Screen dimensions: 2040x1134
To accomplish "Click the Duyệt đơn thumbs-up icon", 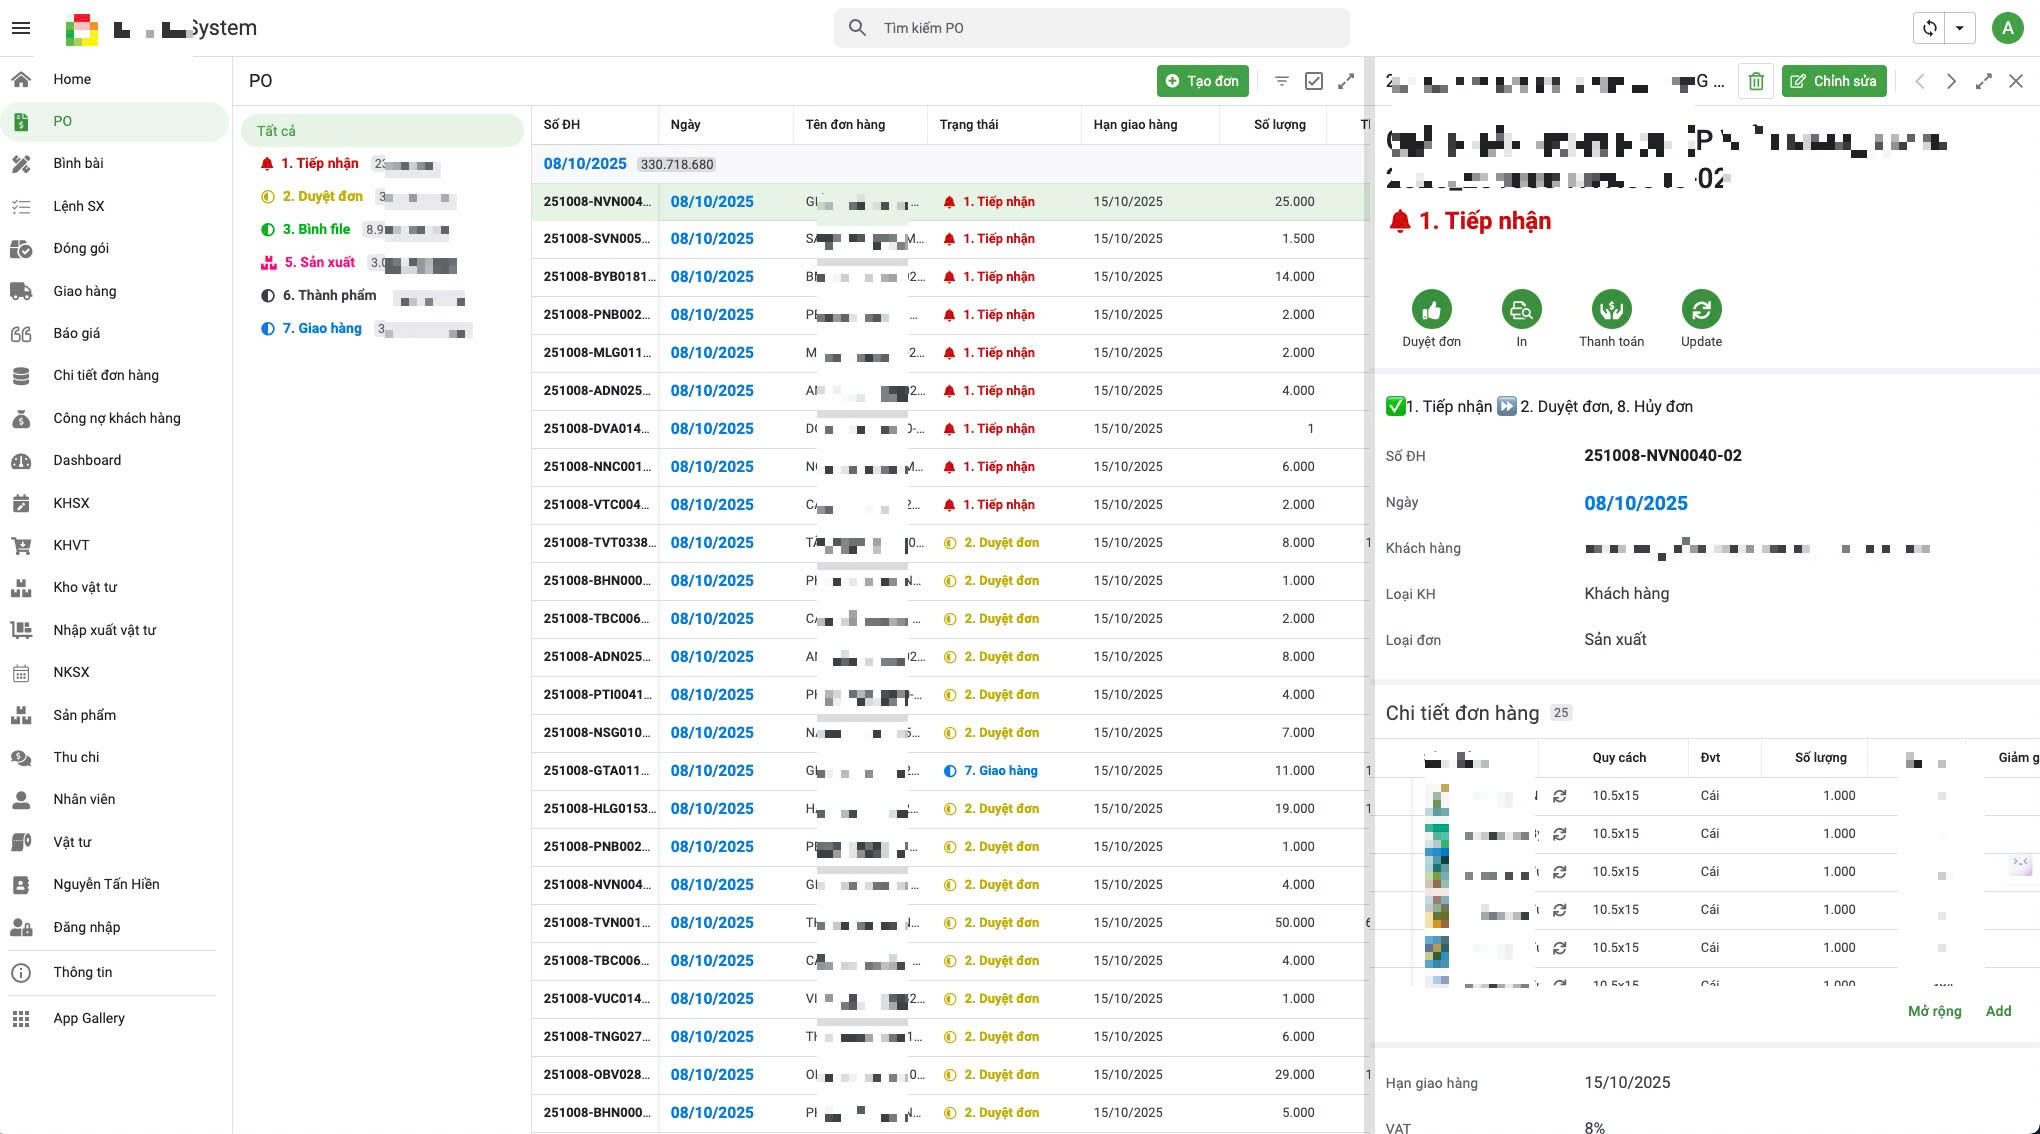I will click(1431, 310).
